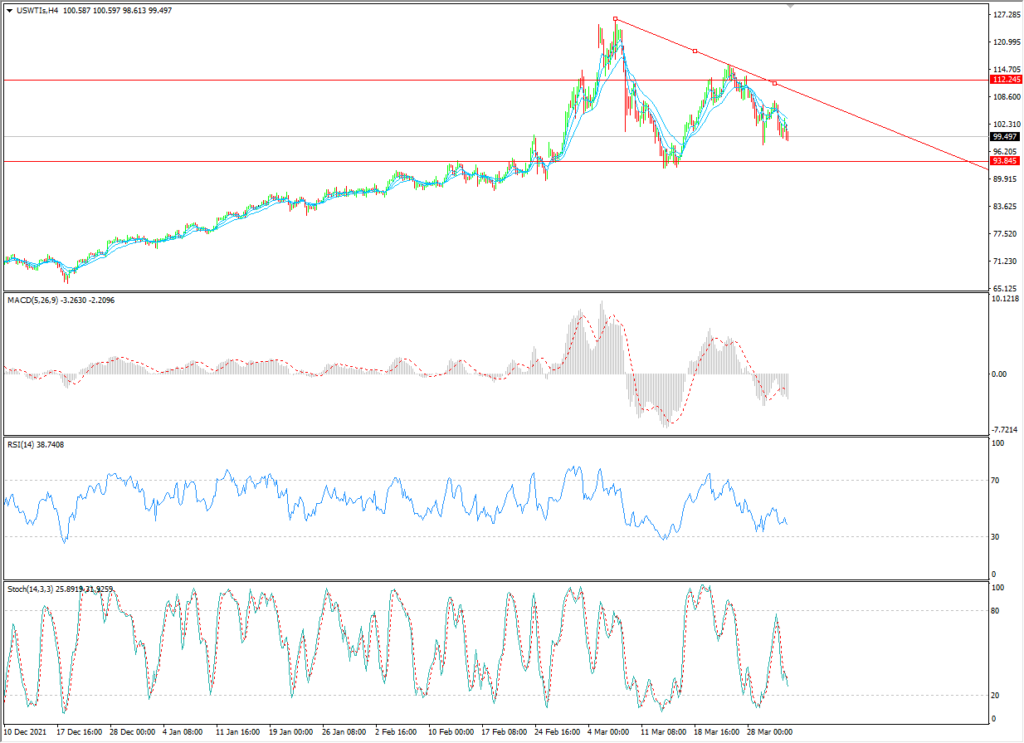Click the 17 Feb 08:00 date label
The width and height of the screenshot is (1024, 743).
(x=504, y=732)
